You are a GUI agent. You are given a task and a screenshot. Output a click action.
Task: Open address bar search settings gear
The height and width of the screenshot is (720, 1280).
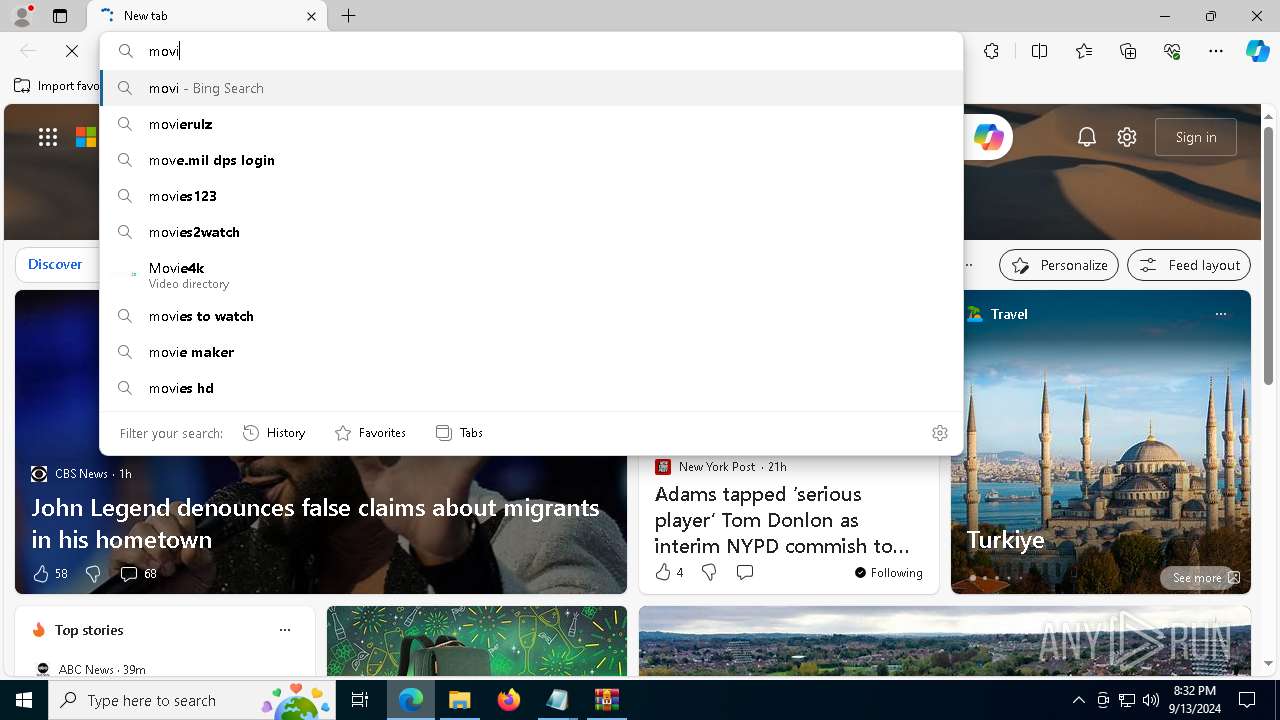click(x=940, y=433)
